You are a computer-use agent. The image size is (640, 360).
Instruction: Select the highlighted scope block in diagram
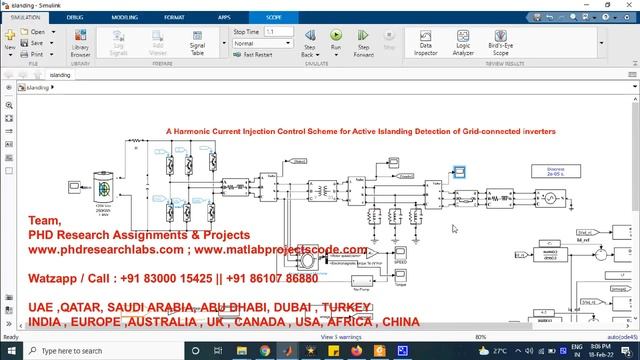(459, 172)
